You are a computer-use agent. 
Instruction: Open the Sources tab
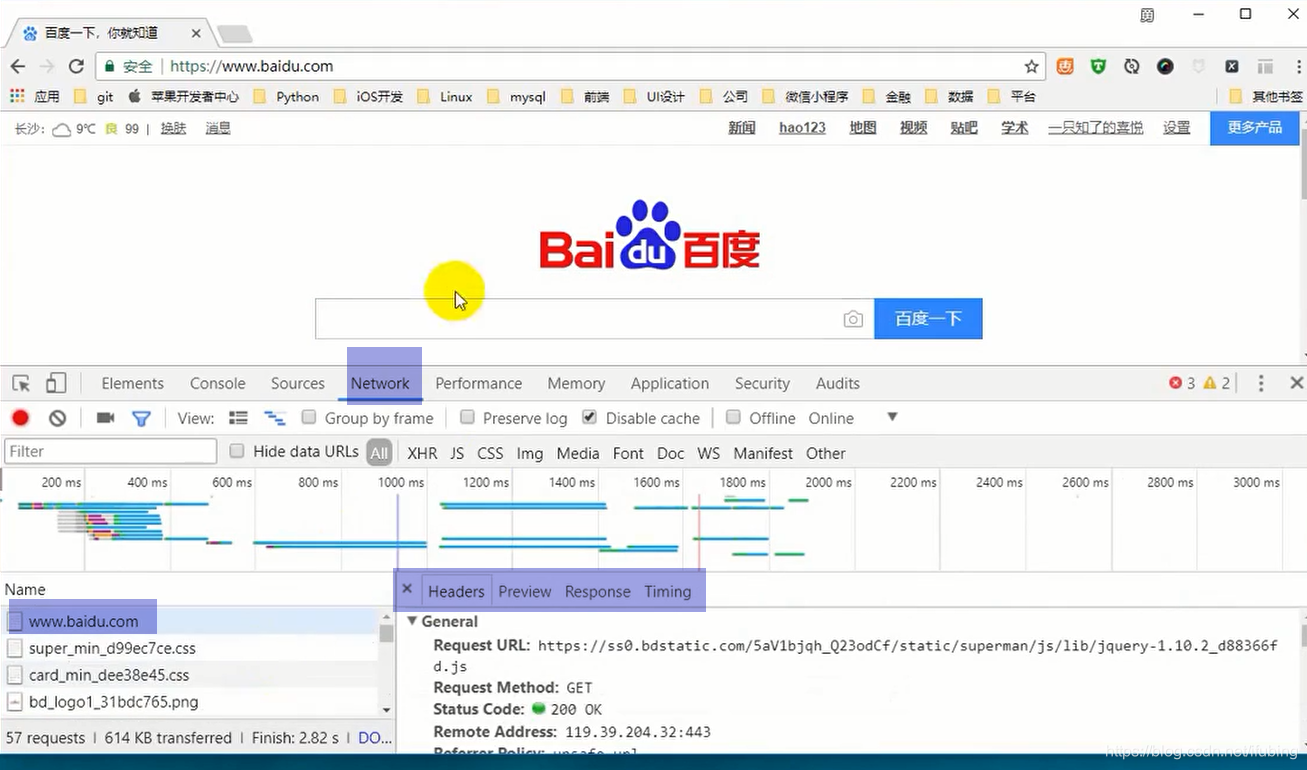(297, 383)
